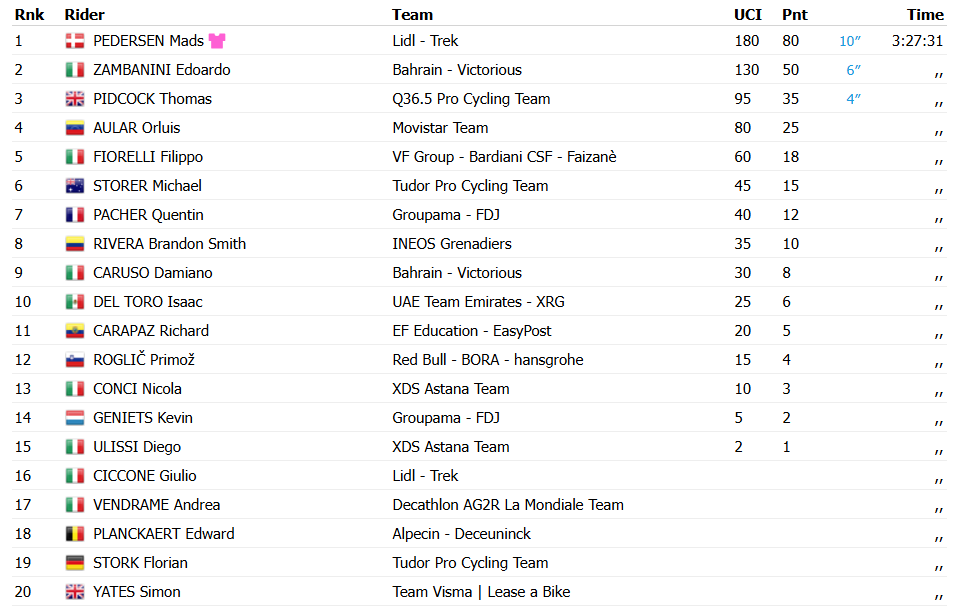
Task: Click the British flag next to Pidcock
Action: click(75, 99)
